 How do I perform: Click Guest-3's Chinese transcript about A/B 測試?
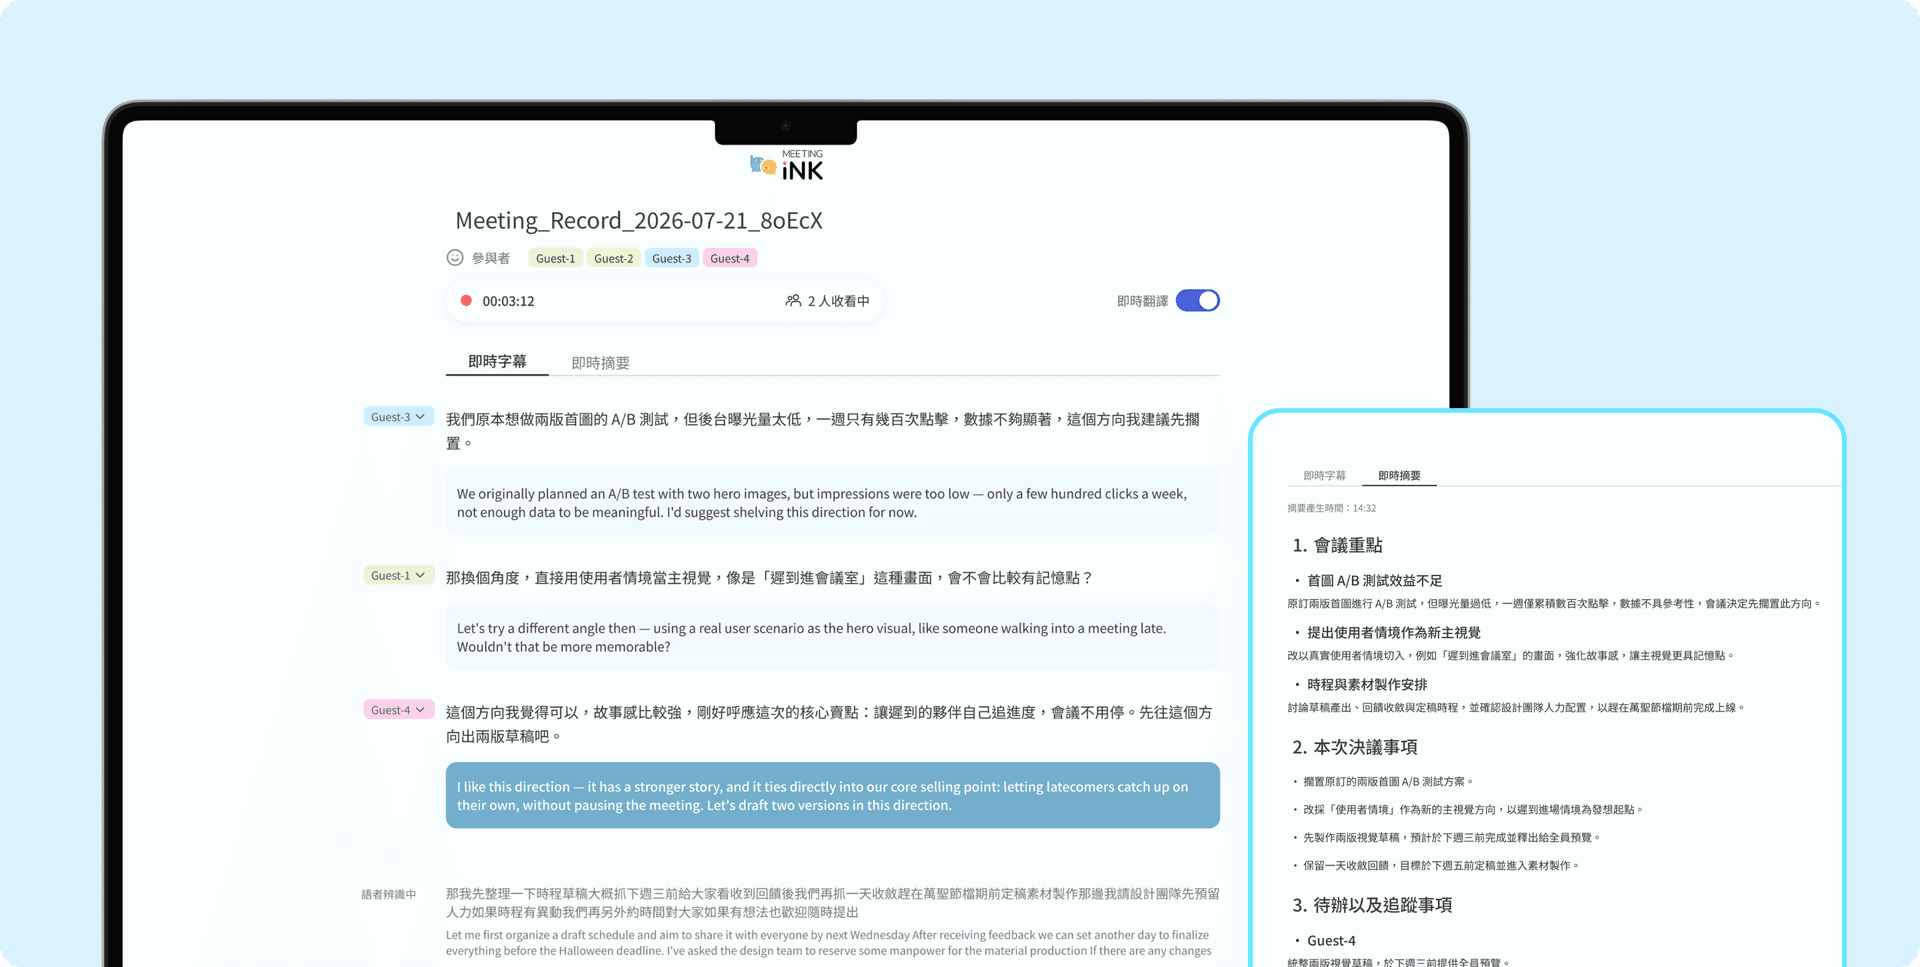click(823, 431)
